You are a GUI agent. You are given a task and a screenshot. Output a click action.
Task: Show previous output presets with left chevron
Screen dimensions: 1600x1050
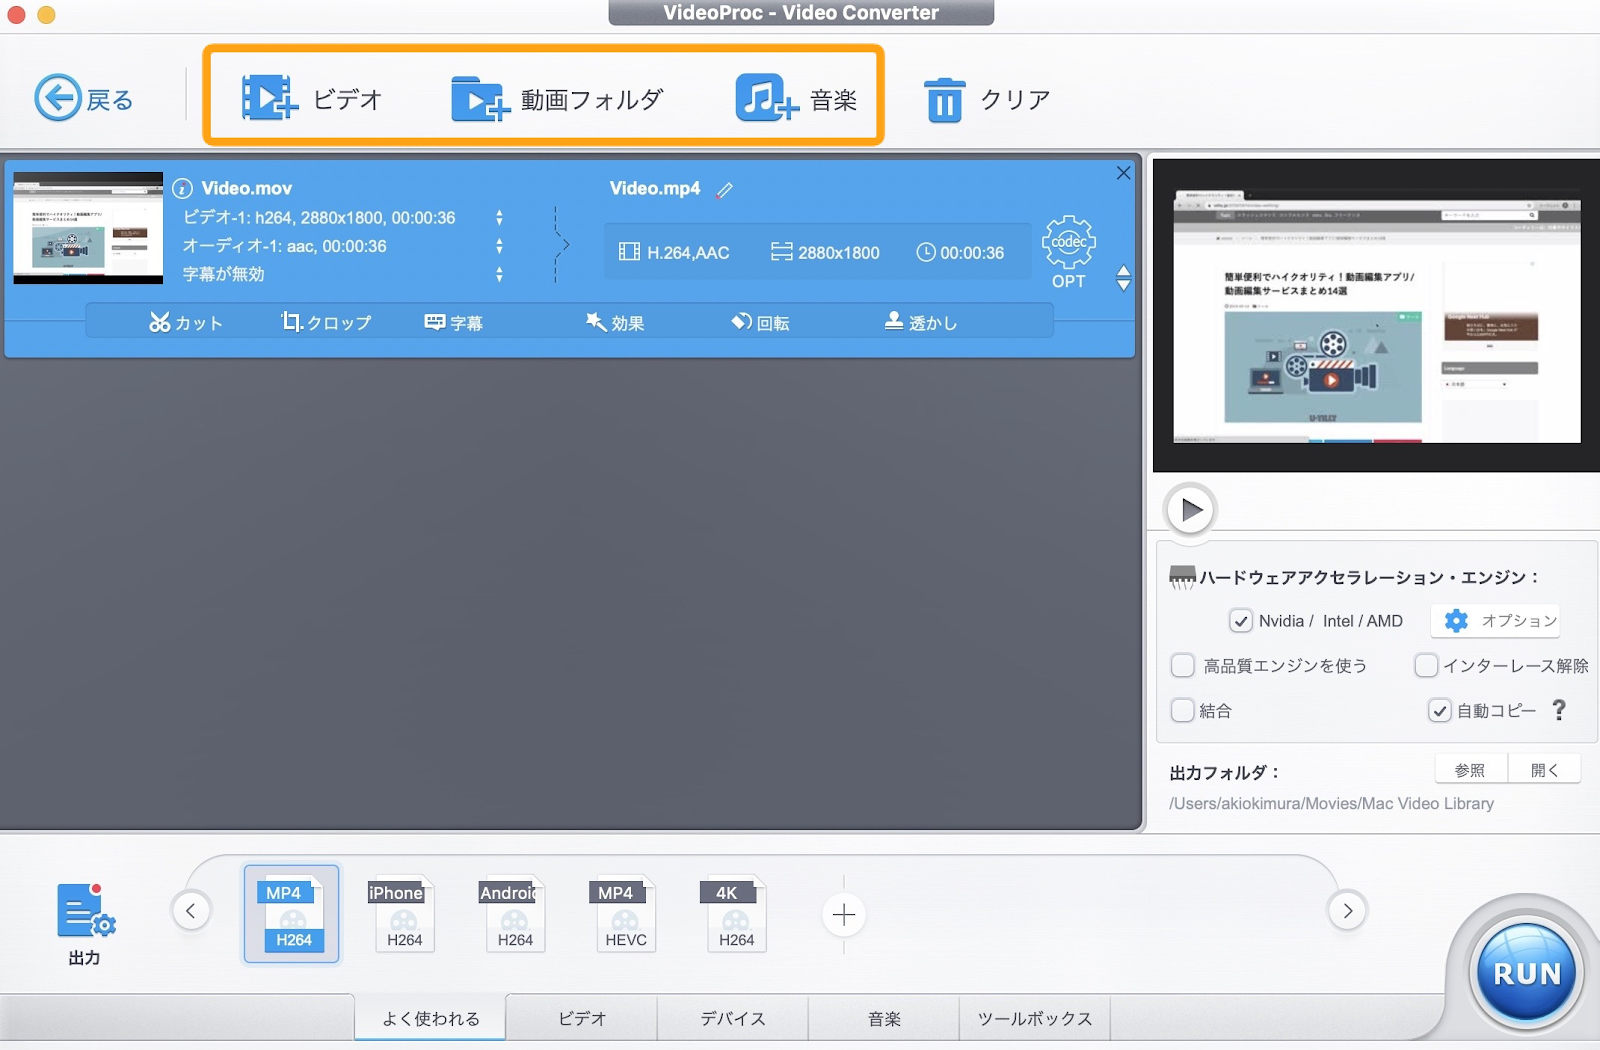tap(190, 910)
